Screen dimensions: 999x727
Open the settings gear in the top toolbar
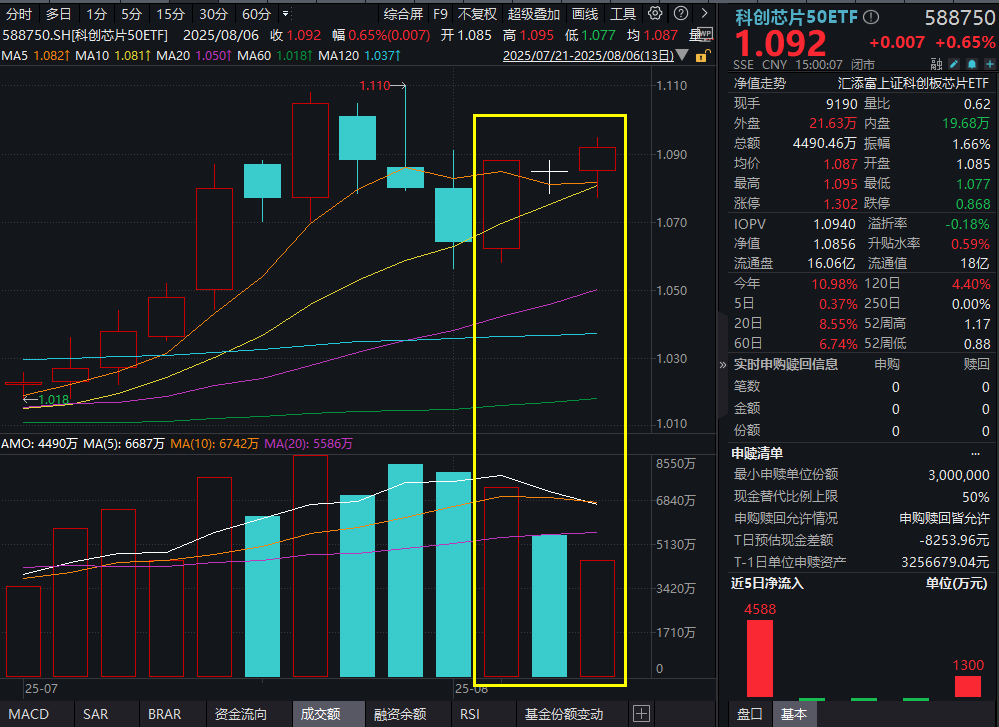(655, 13)
